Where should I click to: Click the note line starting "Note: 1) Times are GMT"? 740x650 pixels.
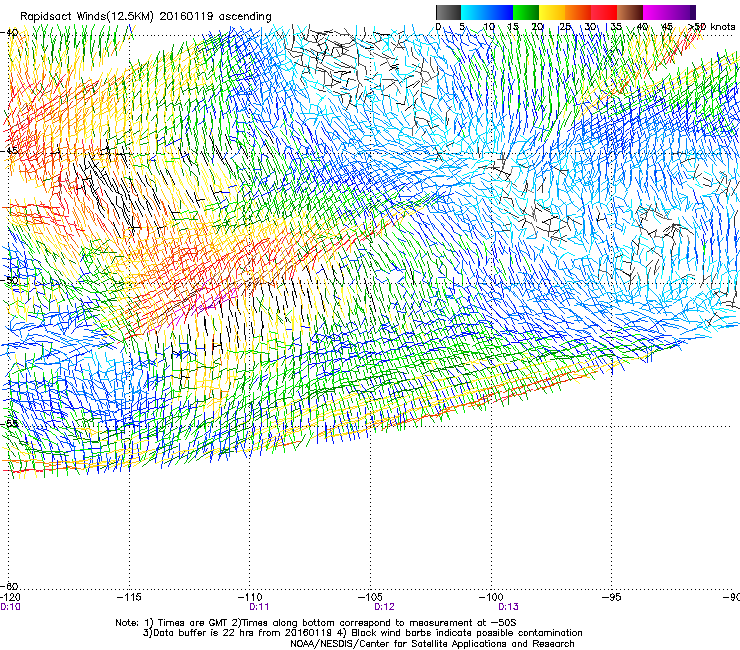click(316, 623)
